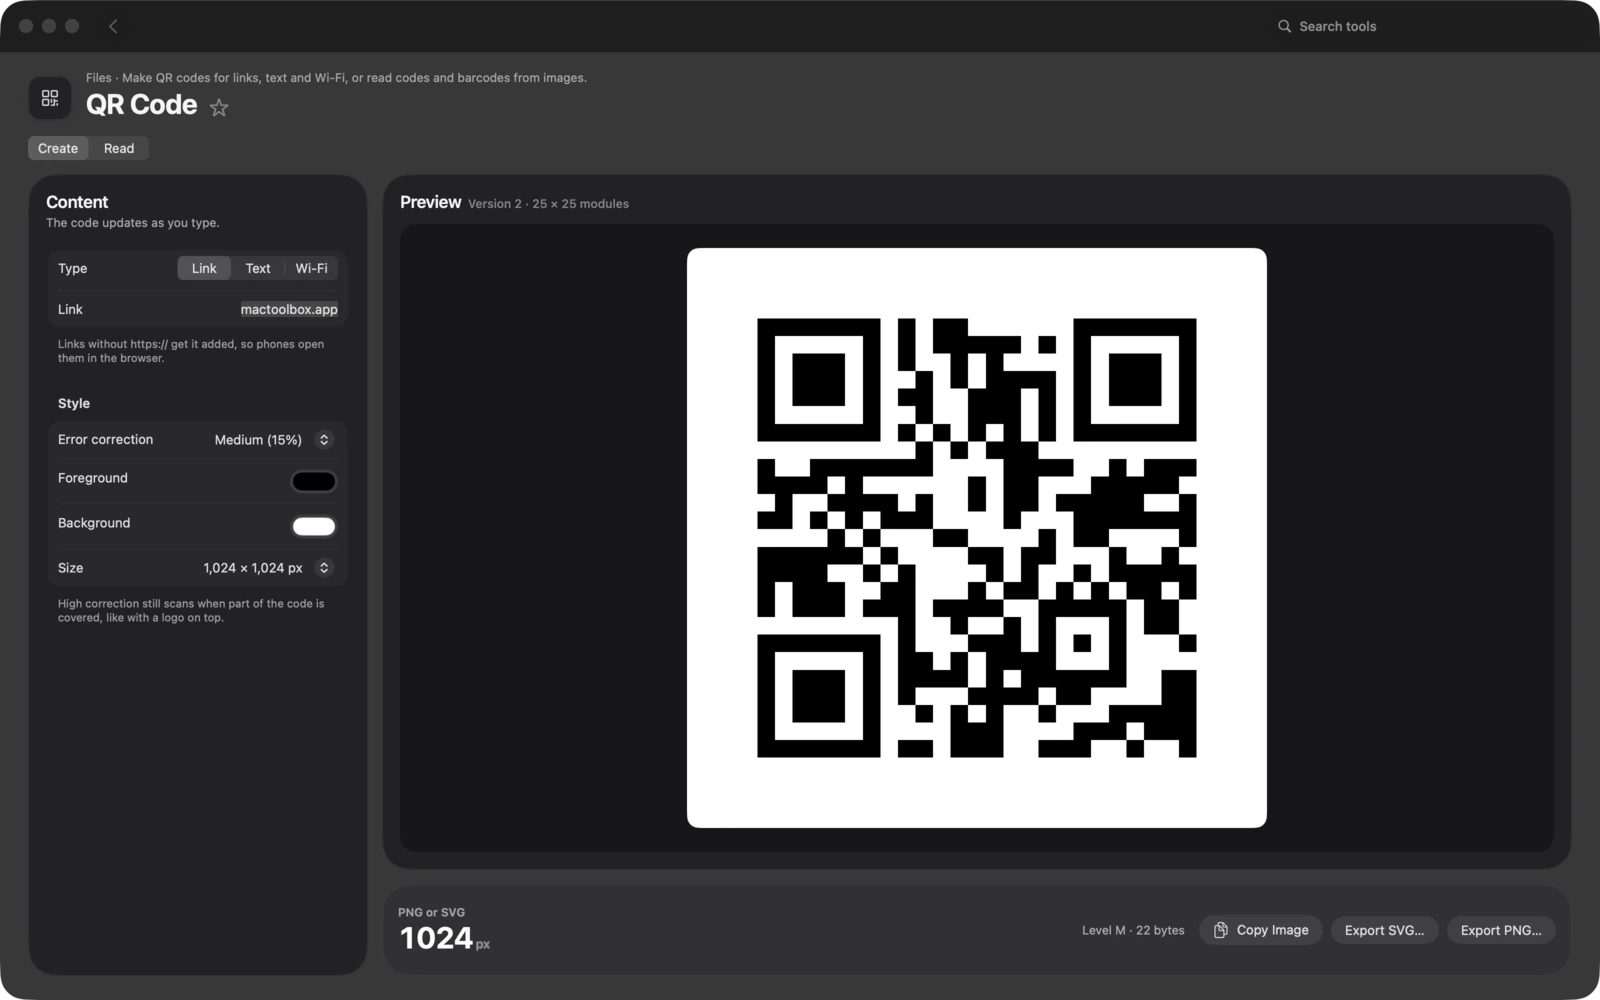The height and width of the screenshot is (1000, 1600).
Task: Select the Wi-Fi content type
Action: point(311,268)
